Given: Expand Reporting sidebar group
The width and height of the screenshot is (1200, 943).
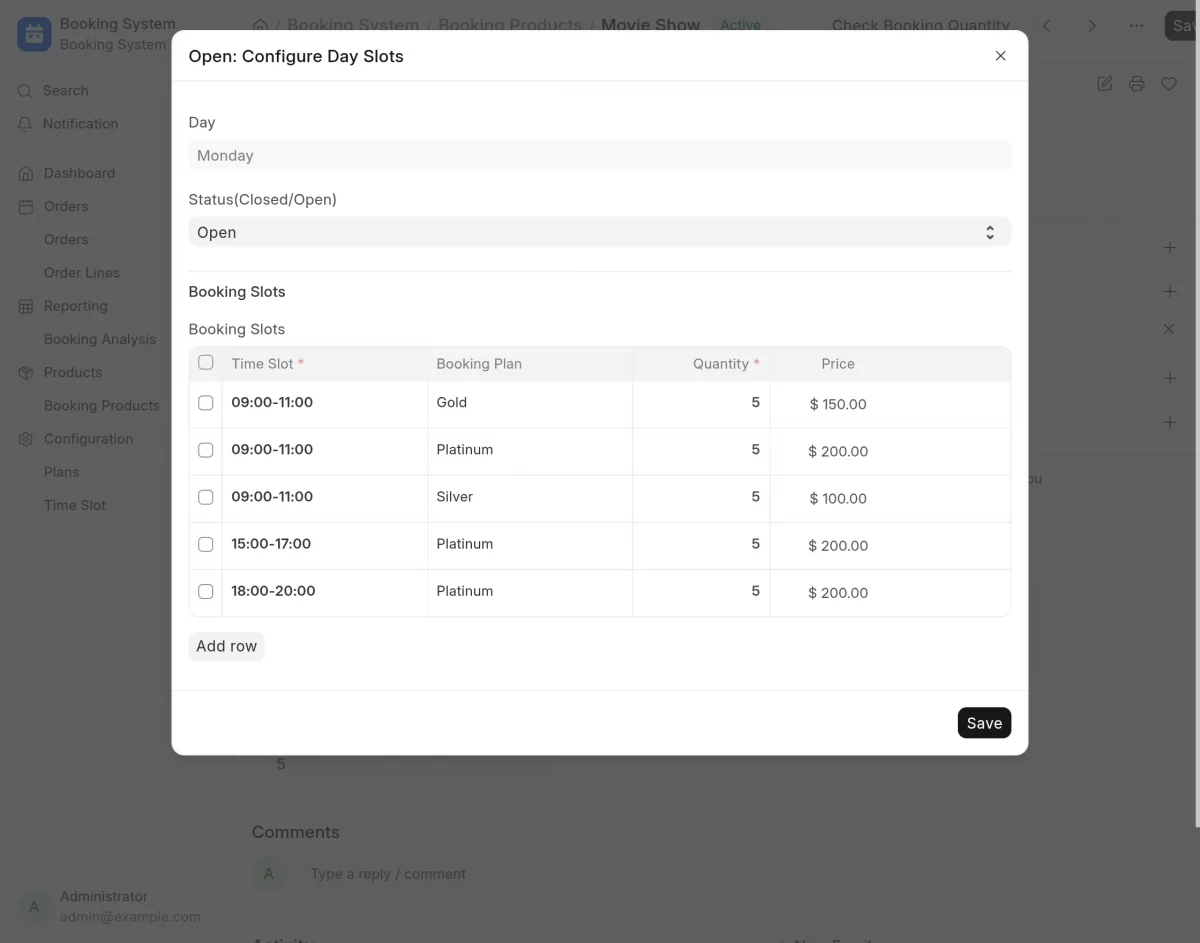Looking at the screenshot, I should 75,306.
